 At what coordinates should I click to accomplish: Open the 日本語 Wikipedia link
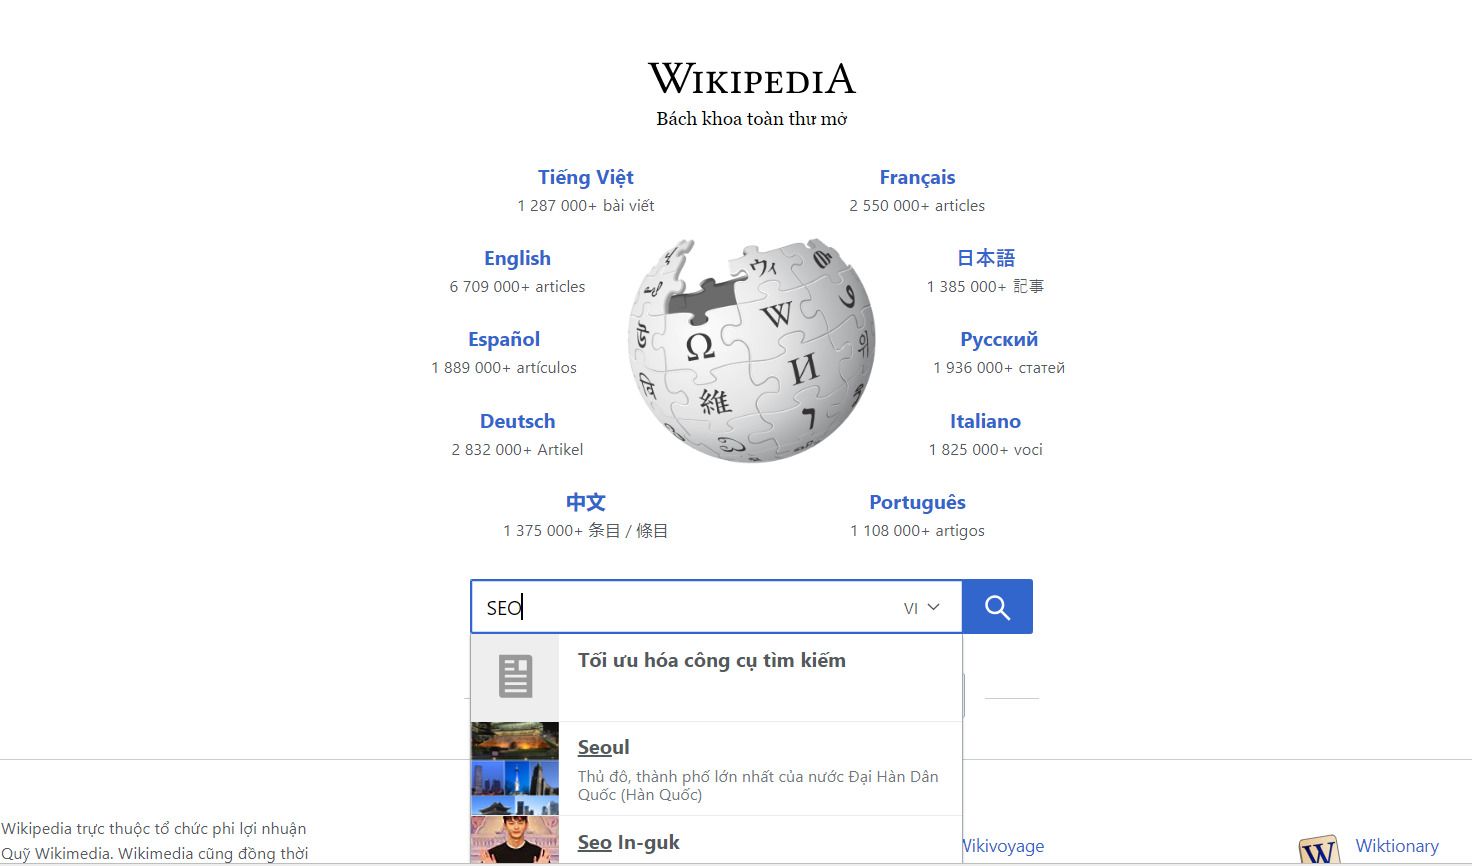[986, 258]
